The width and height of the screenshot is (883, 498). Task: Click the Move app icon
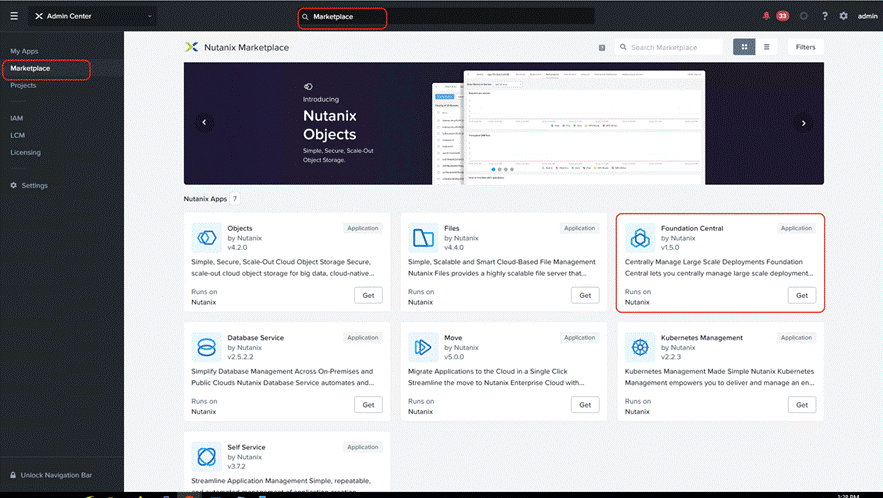(423, 347)
